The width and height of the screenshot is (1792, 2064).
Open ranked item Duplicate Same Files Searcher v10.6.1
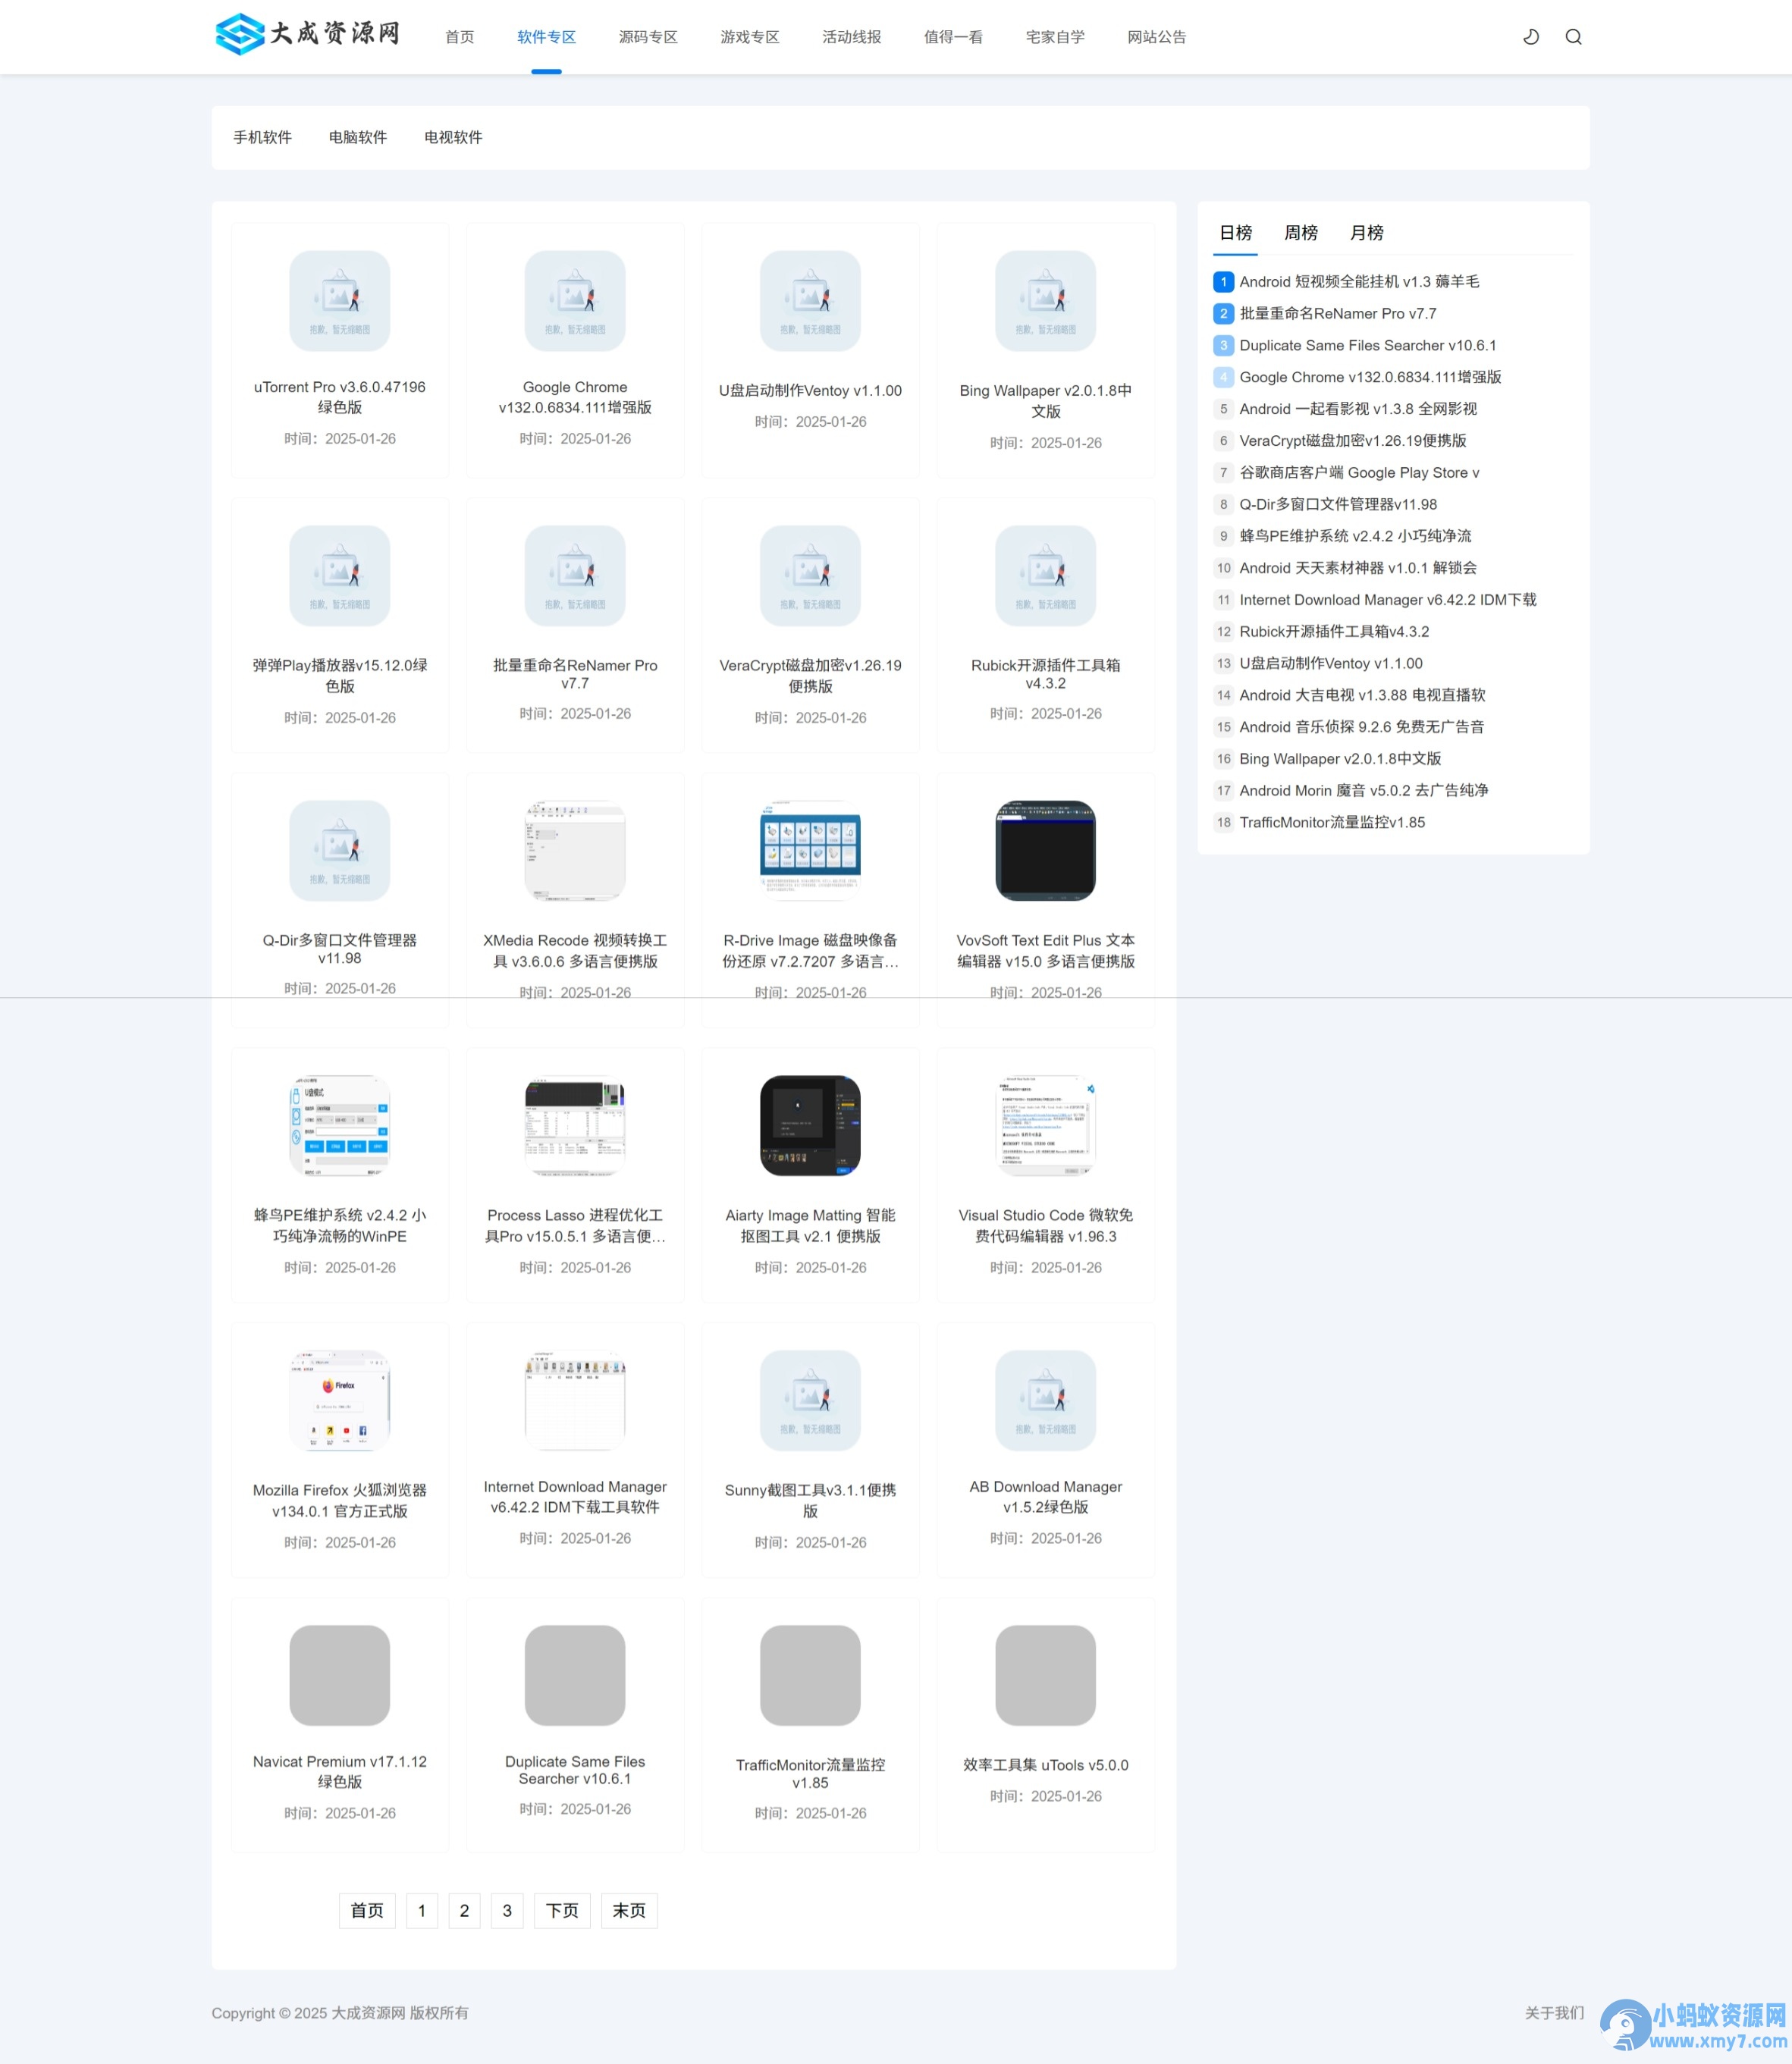pyautogui.click(x=1367, y=345)
